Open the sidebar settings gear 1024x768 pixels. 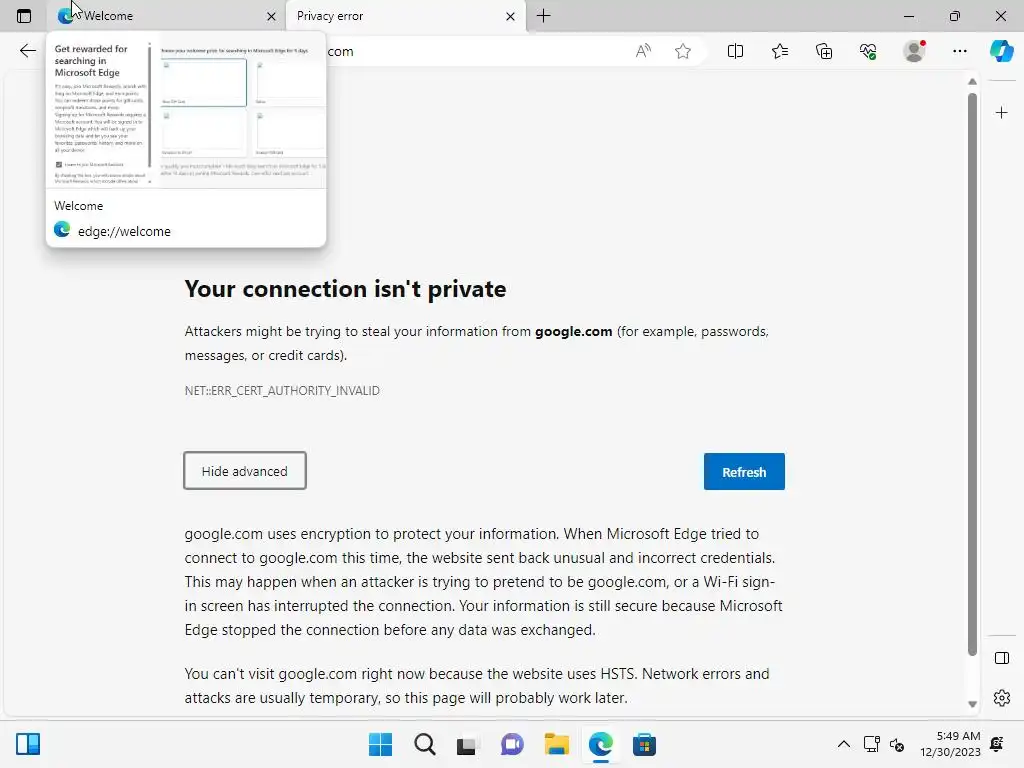click(x=1002, y=698)
